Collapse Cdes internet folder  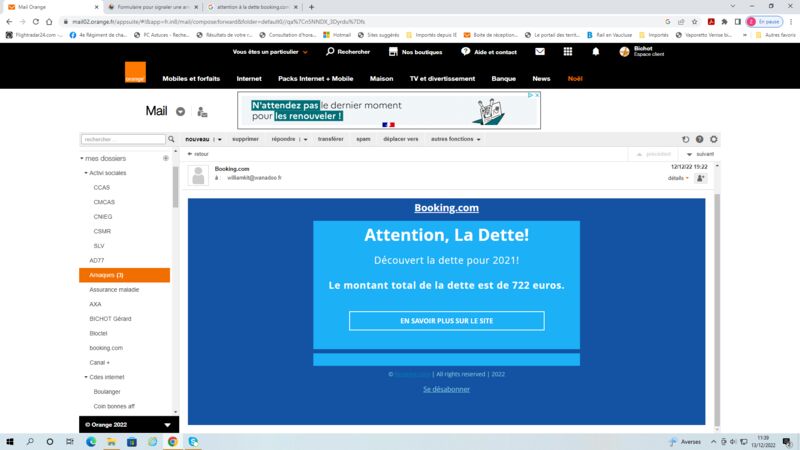click(86, 377)
